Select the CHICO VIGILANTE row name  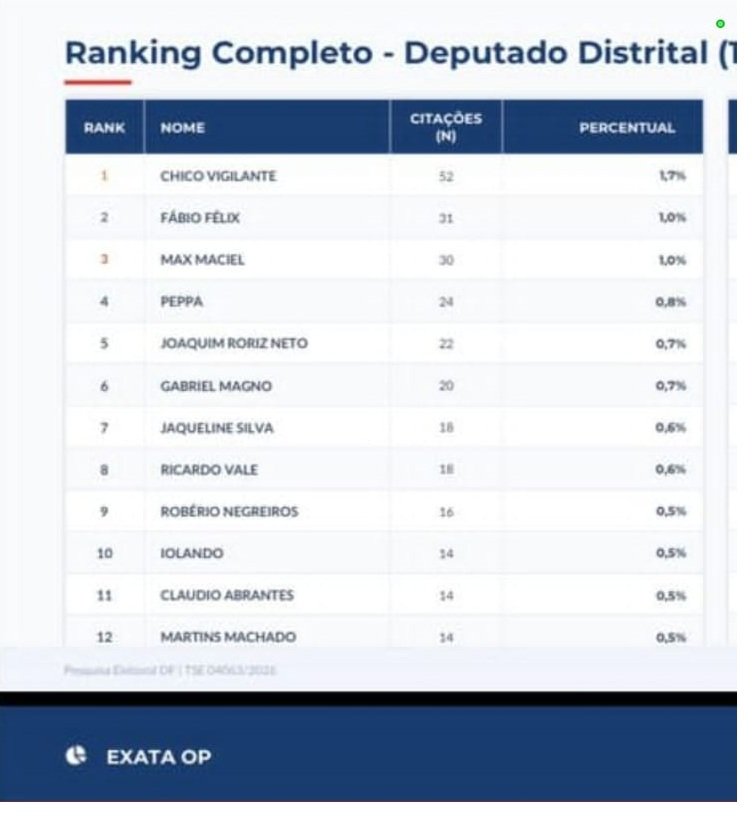tap(218, 176)
